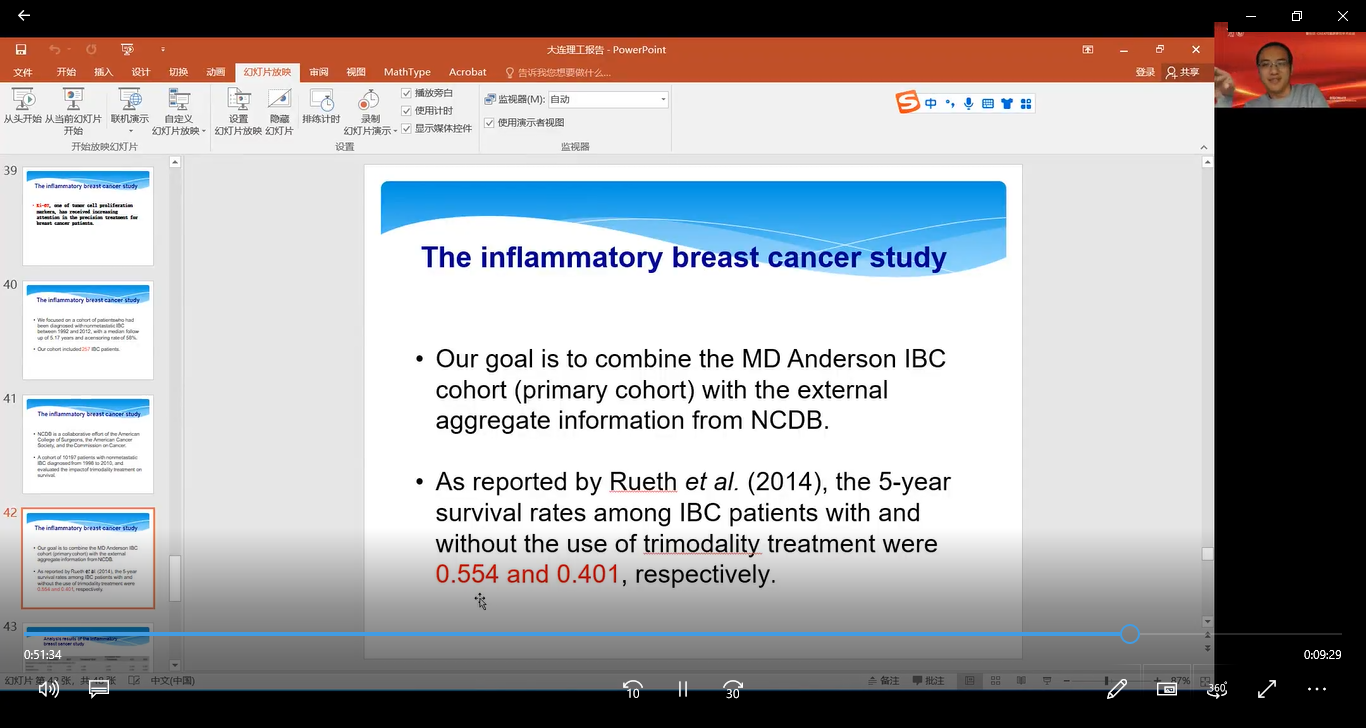Viewport: 1366px width, 728px height.
Task: Click the Save icon in quick access toolbar
Action: tap(21, 49)
